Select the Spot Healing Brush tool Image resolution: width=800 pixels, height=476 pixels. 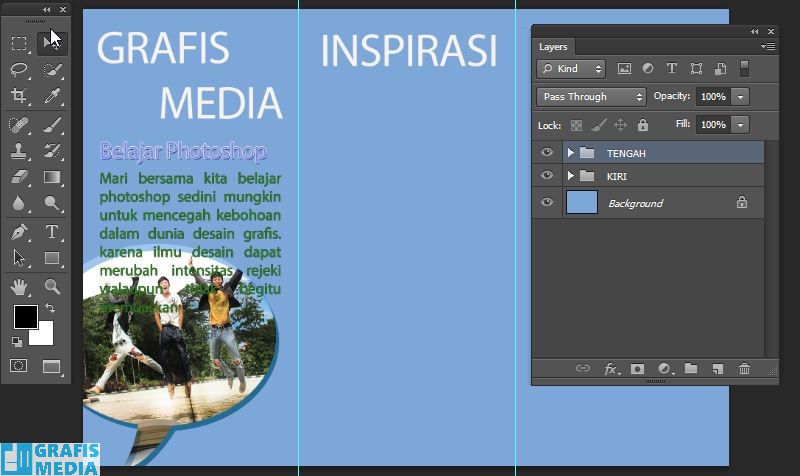[x=19, y=125]
